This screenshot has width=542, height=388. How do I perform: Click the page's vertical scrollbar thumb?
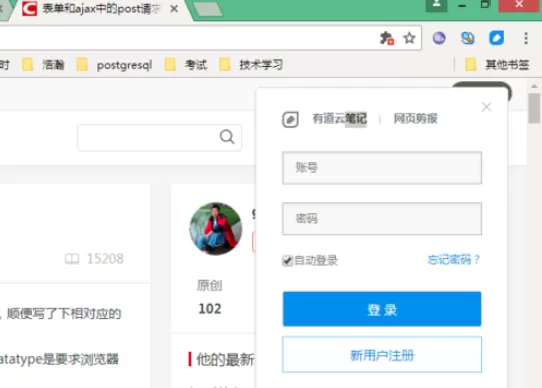point(534,108)
